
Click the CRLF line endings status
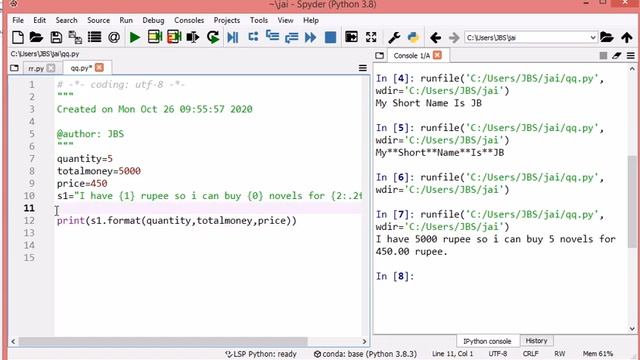coord(531,354)
